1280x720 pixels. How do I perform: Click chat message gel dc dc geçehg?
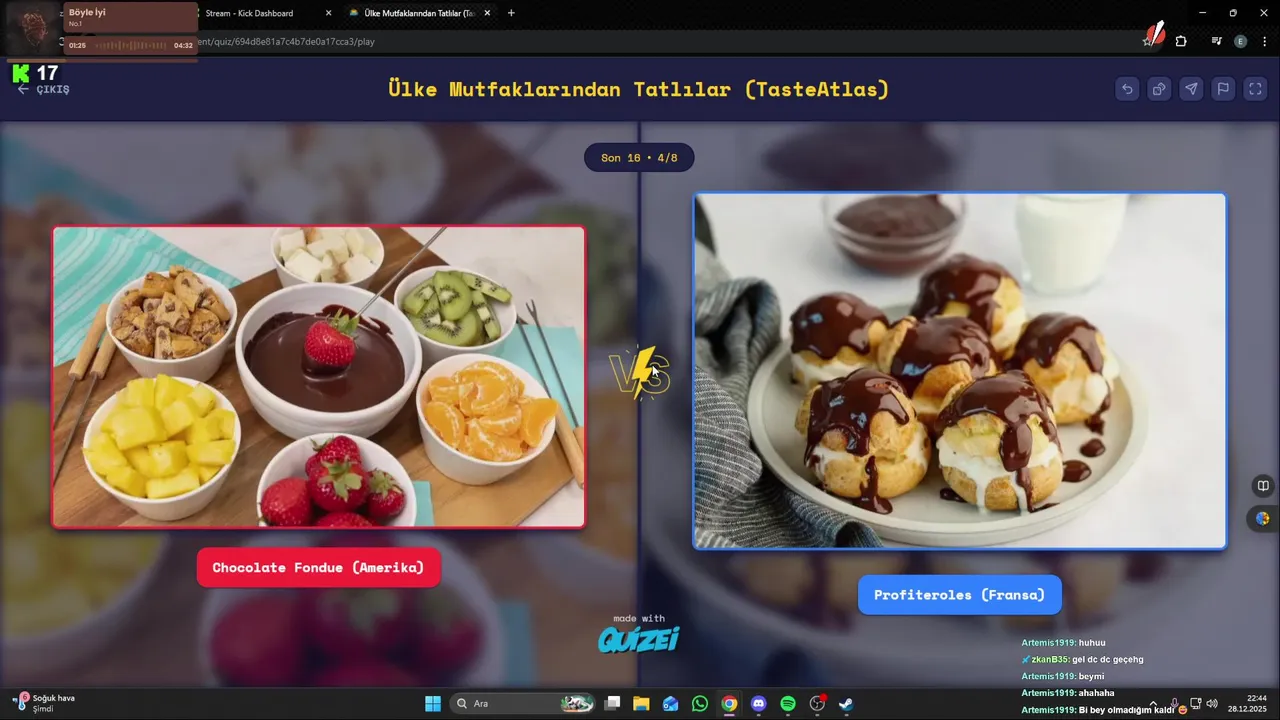1108,660
